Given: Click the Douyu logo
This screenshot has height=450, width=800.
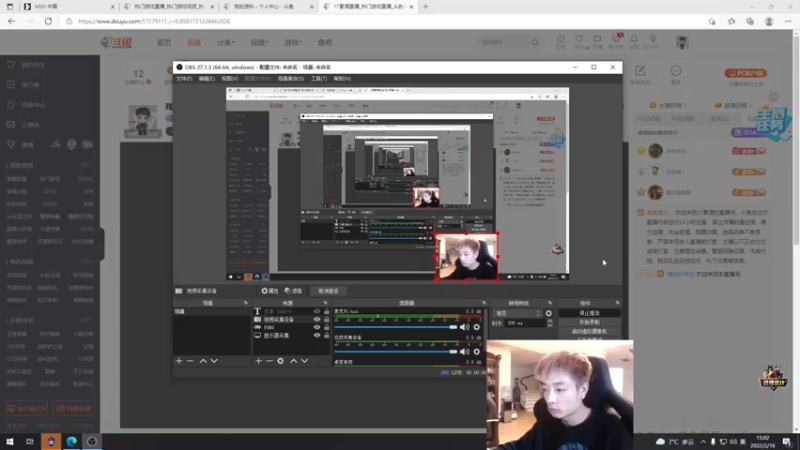Looking at the screenshot, I should pos(117,42).
